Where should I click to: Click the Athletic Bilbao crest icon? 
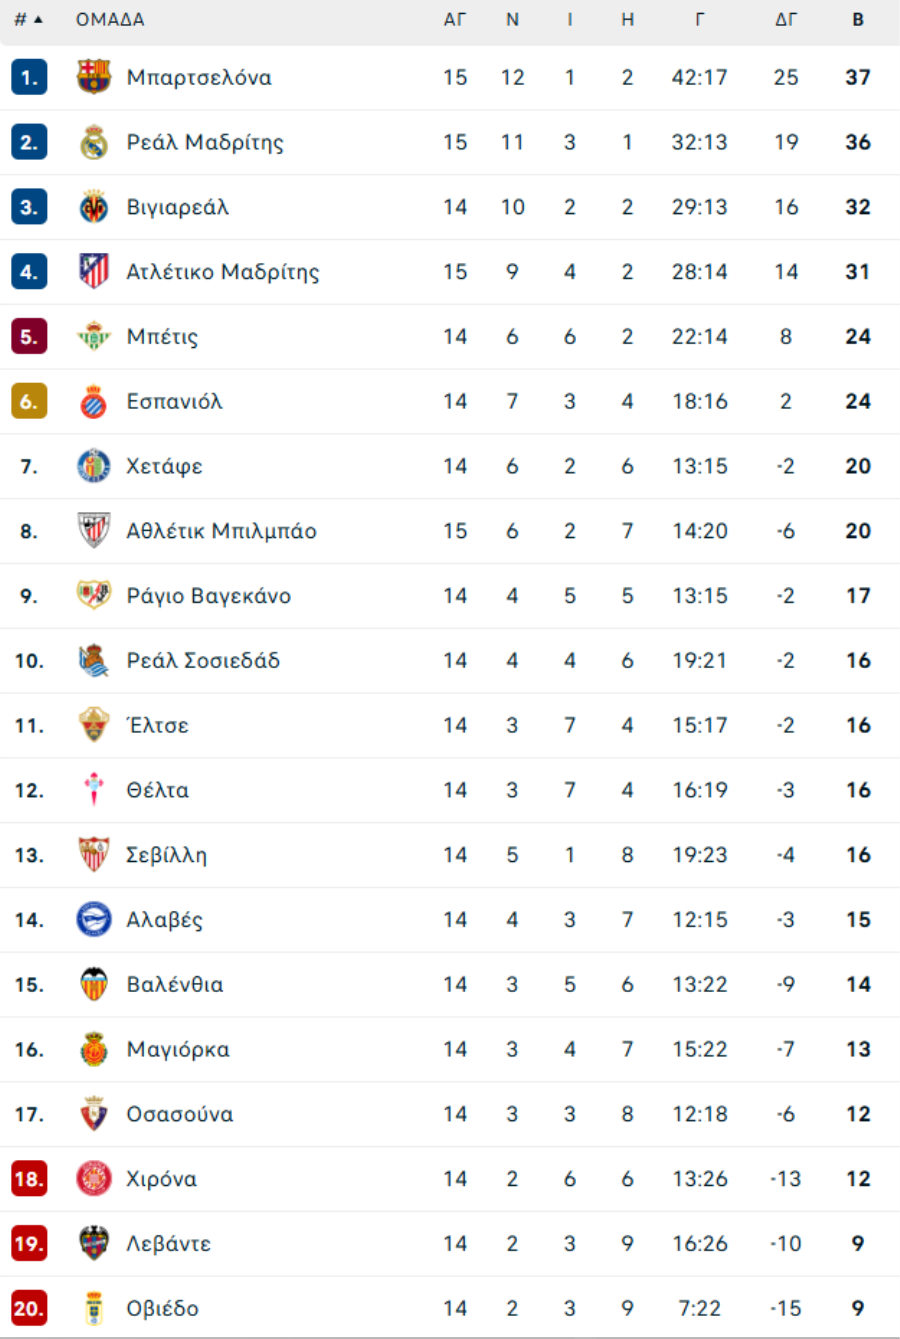point(94,531)
